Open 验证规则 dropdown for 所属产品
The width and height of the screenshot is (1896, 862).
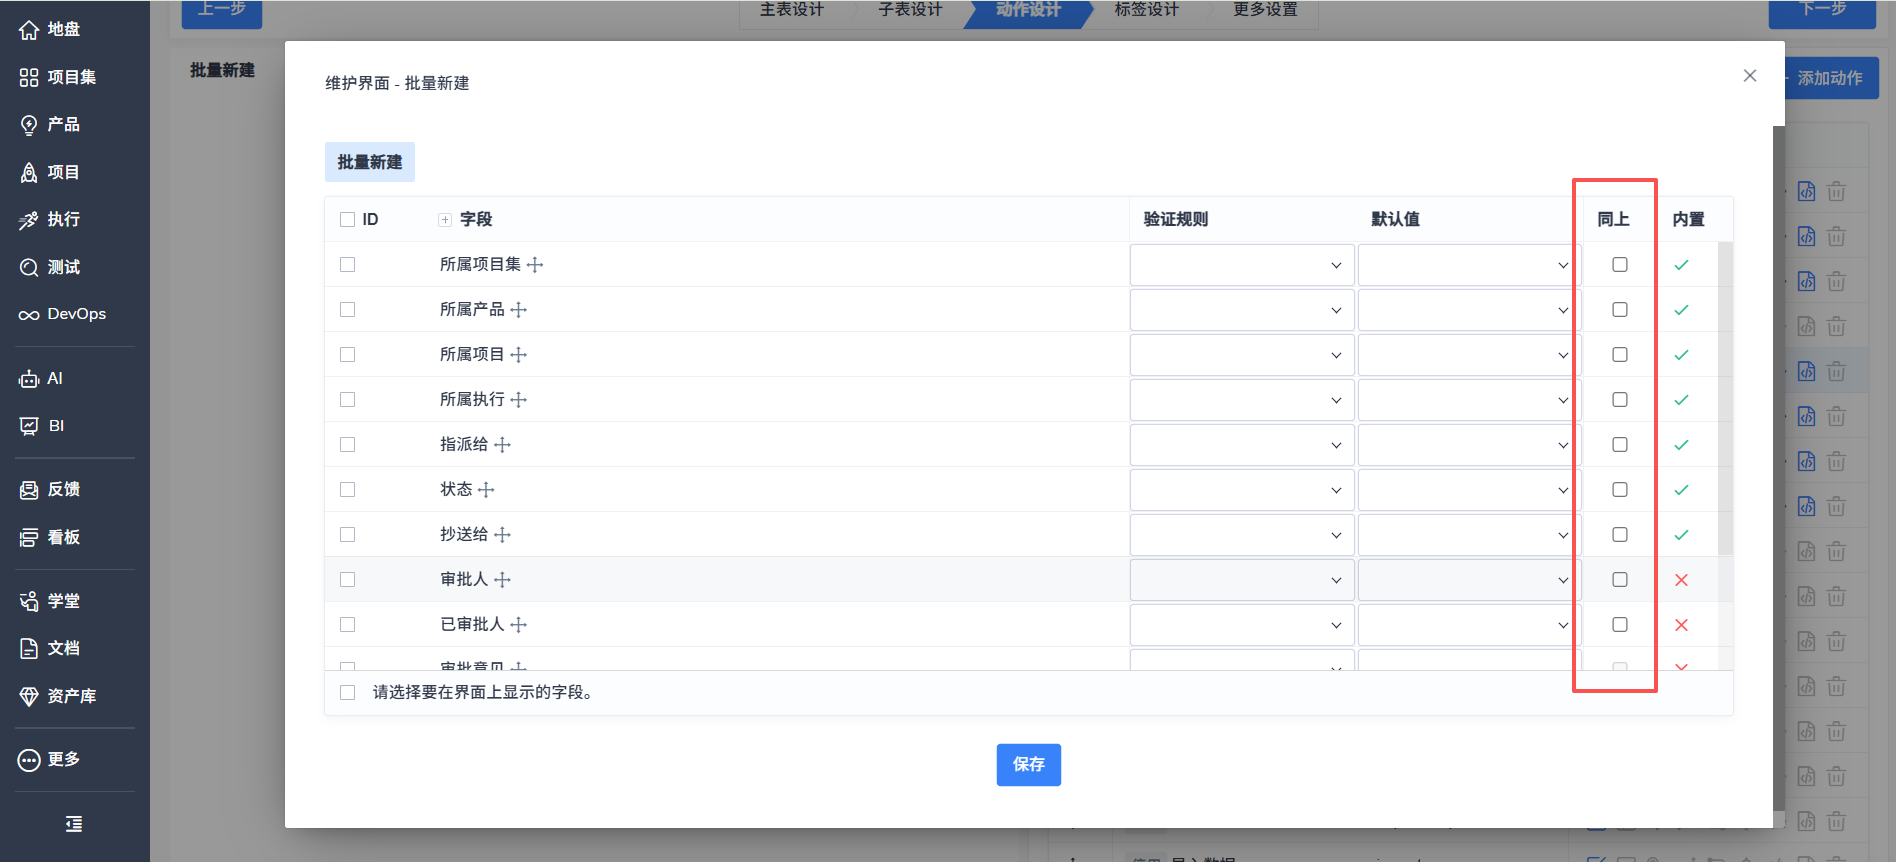[1242, 310]
